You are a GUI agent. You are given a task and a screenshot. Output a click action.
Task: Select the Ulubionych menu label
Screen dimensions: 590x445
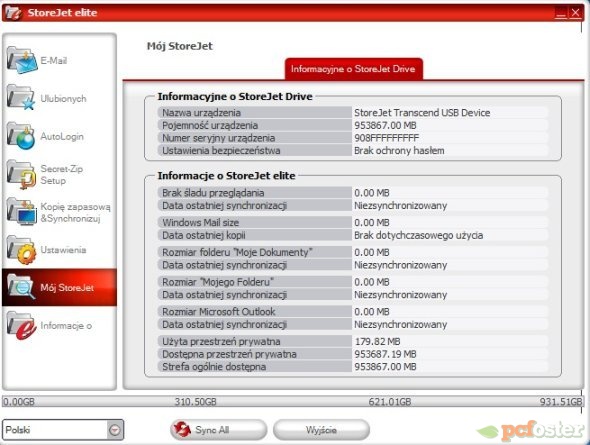coord(63,99)
